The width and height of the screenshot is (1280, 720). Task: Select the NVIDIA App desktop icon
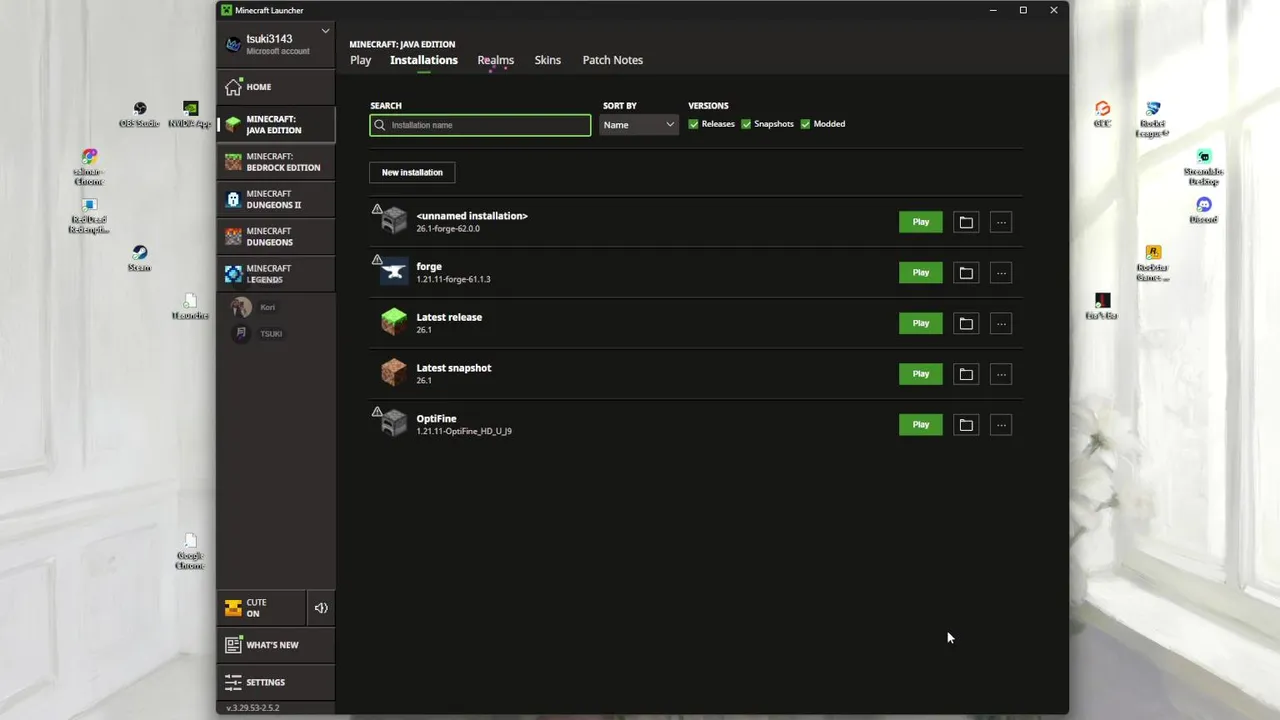click(x=190, y=114)
